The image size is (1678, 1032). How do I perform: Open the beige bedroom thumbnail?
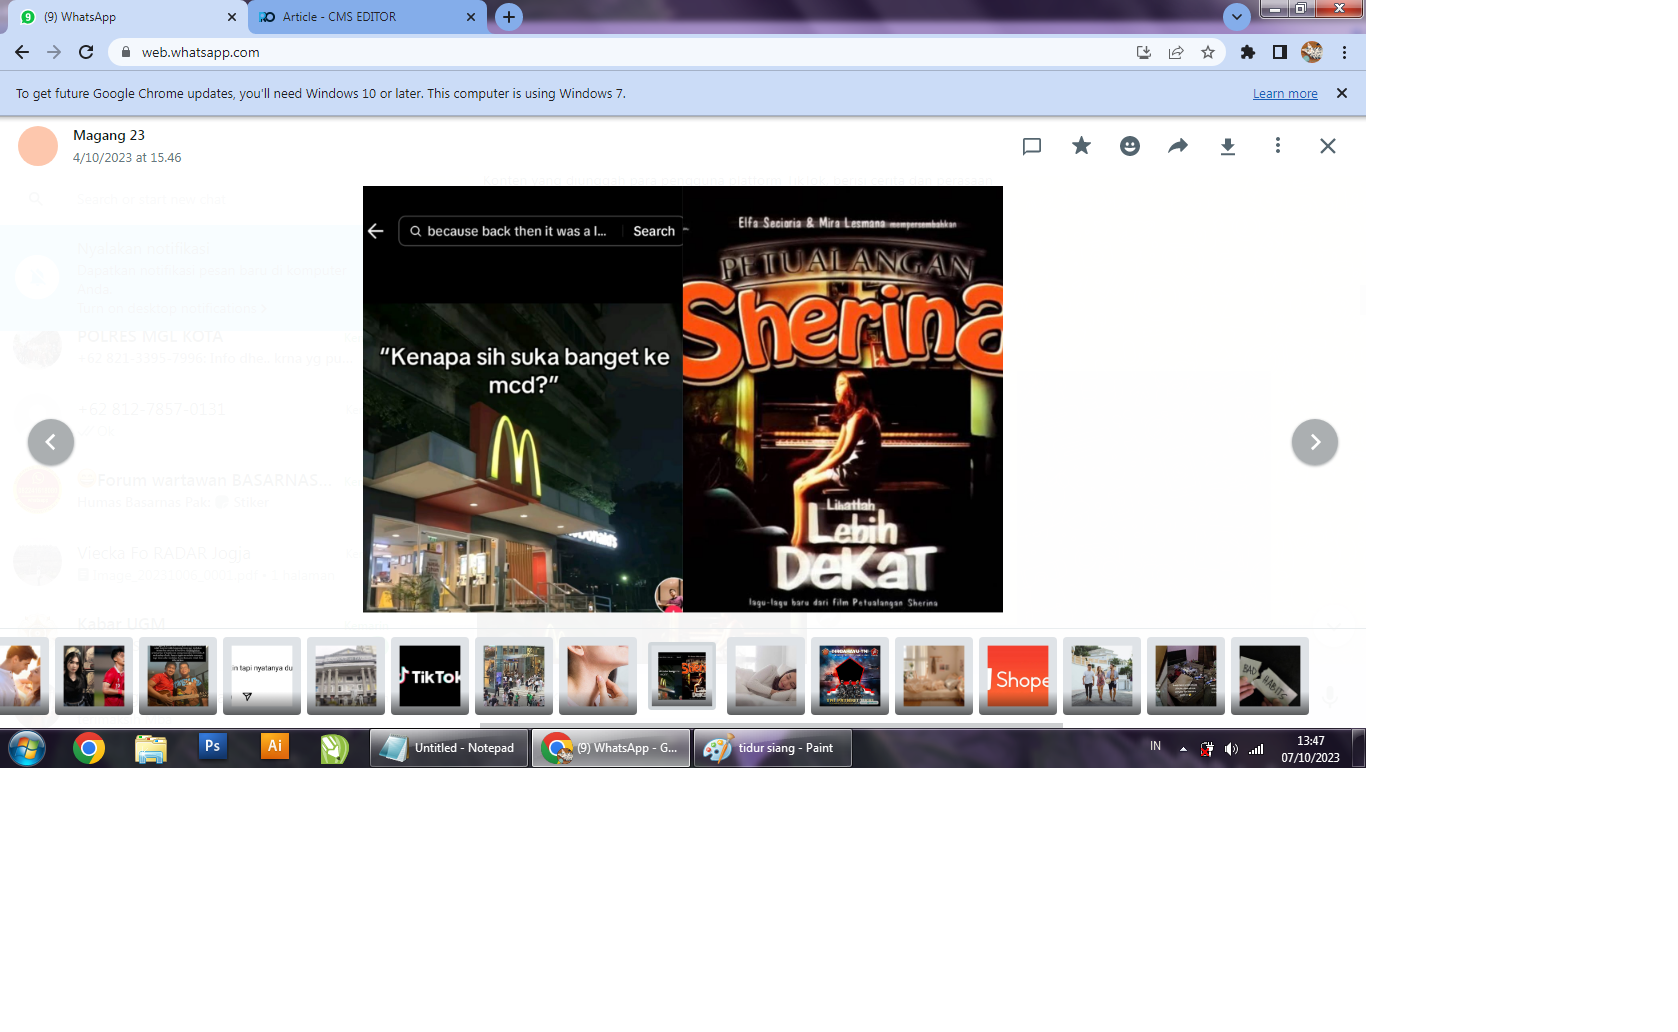tap(934, 676)
